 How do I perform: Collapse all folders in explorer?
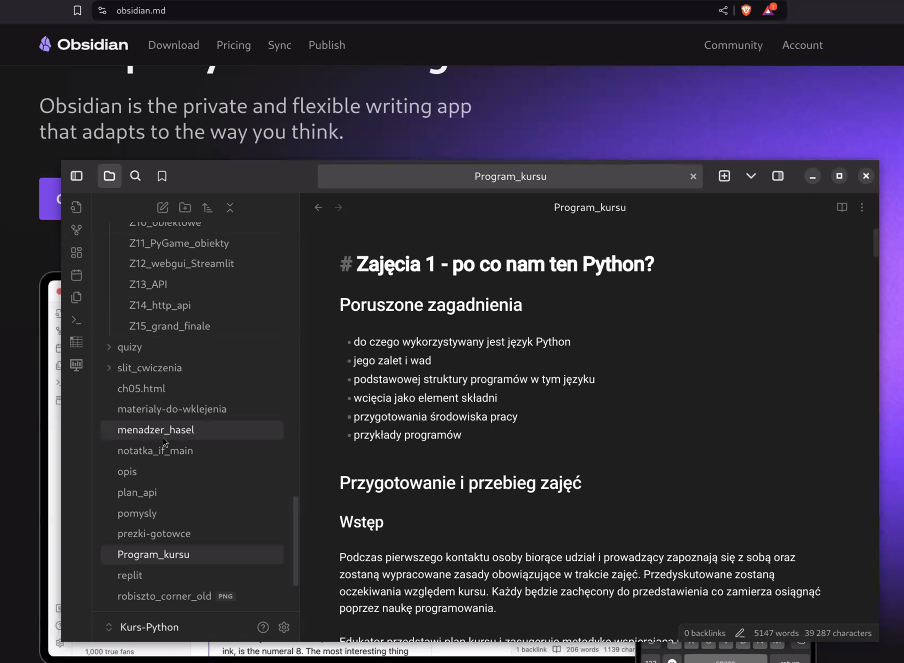pyautogui.click(x=230, y=208)
